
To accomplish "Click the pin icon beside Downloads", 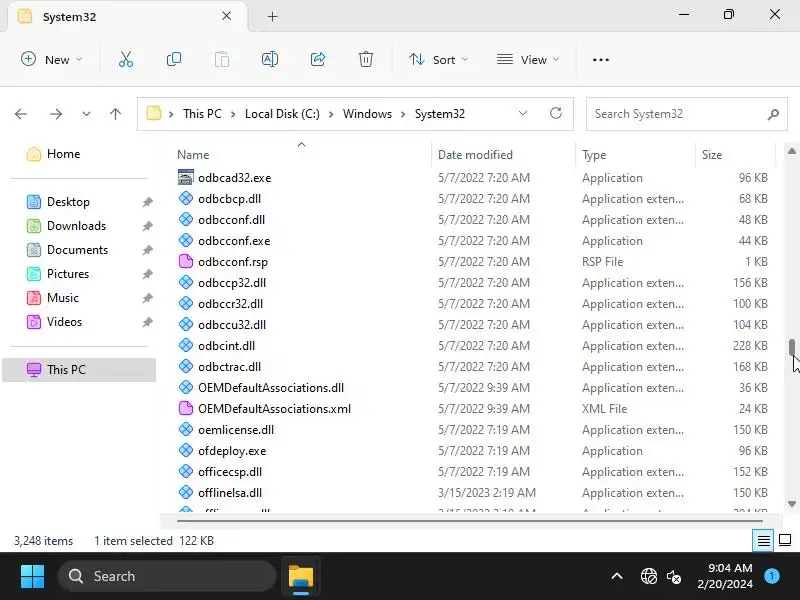I will tap(147, 226).
